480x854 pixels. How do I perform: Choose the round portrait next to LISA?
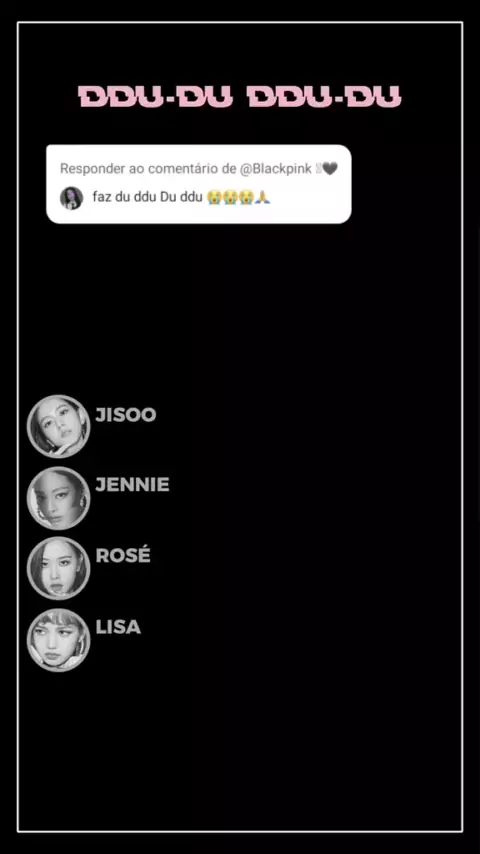(58, 640)
